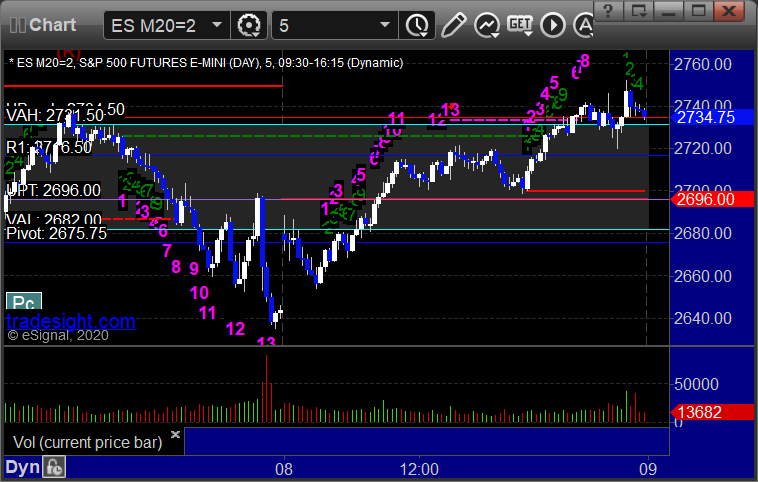Click the UPT: 2696.00 label

[x=53, y=190]
